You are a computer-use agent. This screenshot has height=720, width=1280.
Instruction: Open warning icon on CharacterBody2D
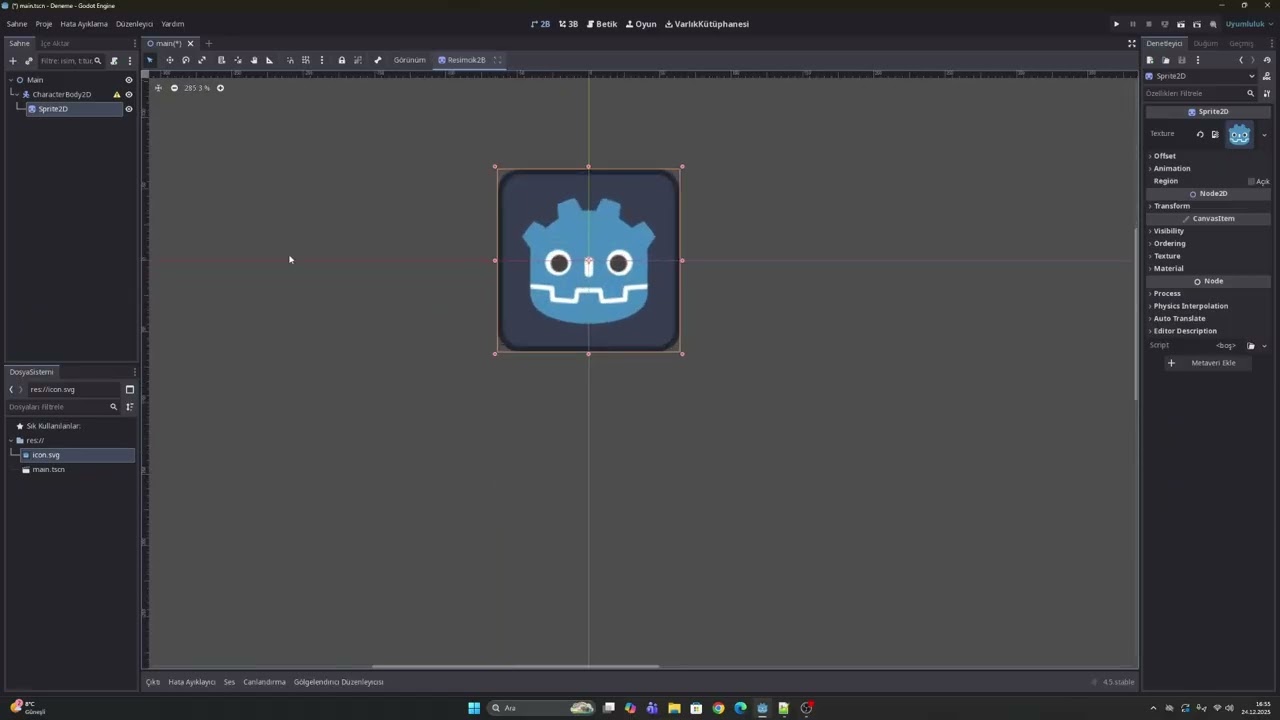117,95
